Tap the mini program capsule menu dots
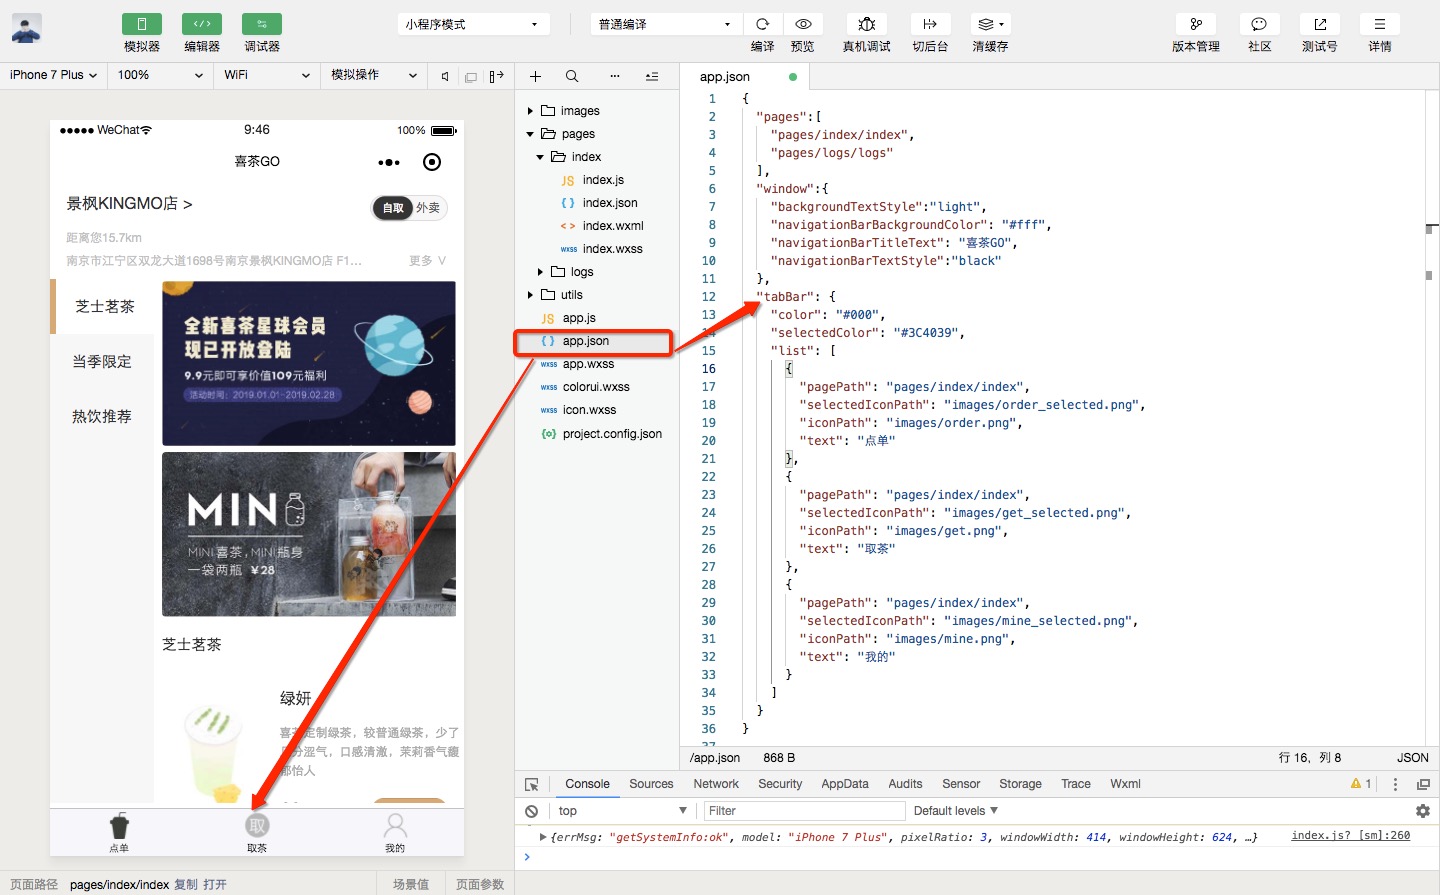 (389, 162)
